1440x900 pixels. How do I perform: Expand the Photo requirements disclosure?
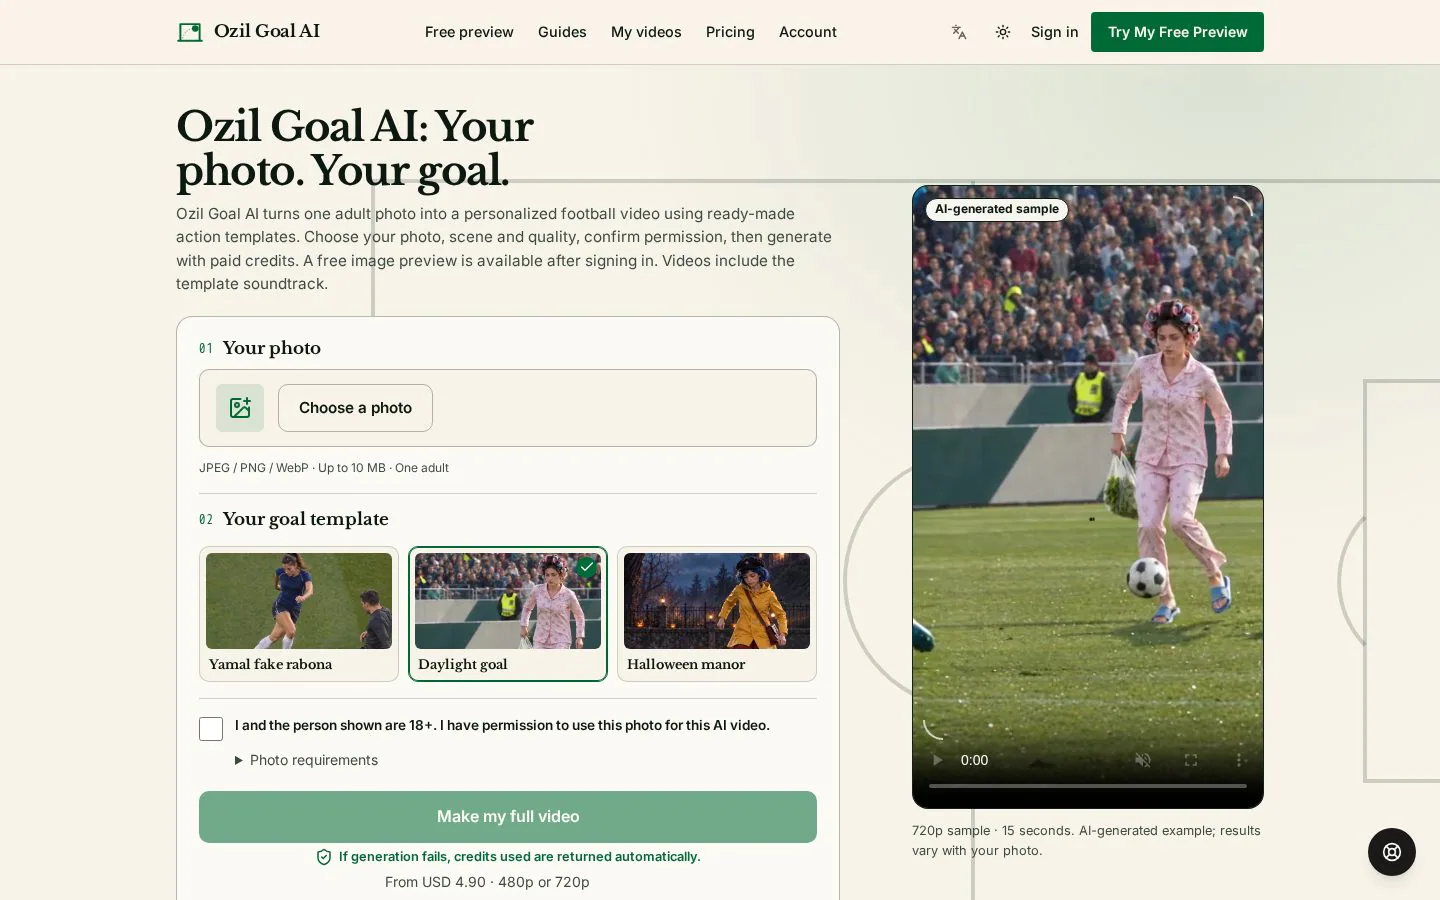point(306,760)
